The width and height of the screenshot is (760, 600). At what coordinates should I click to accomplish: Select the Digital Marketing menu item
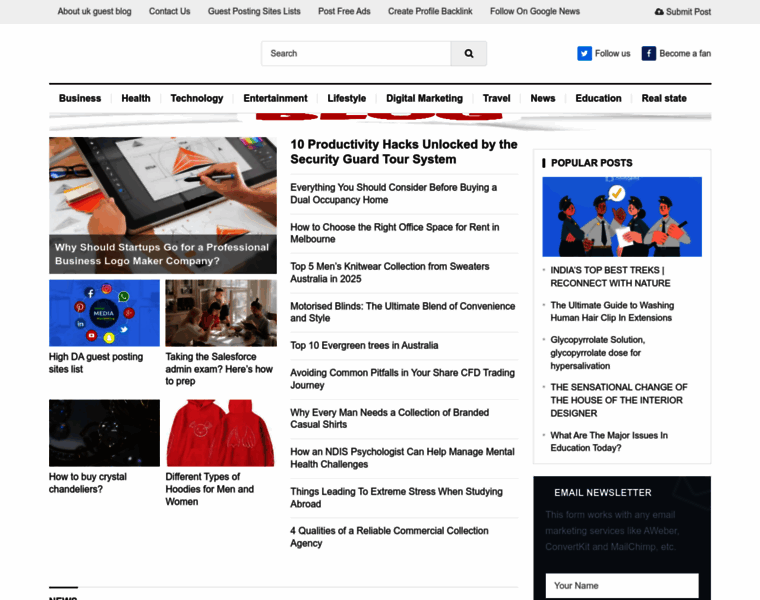(424, 98)
